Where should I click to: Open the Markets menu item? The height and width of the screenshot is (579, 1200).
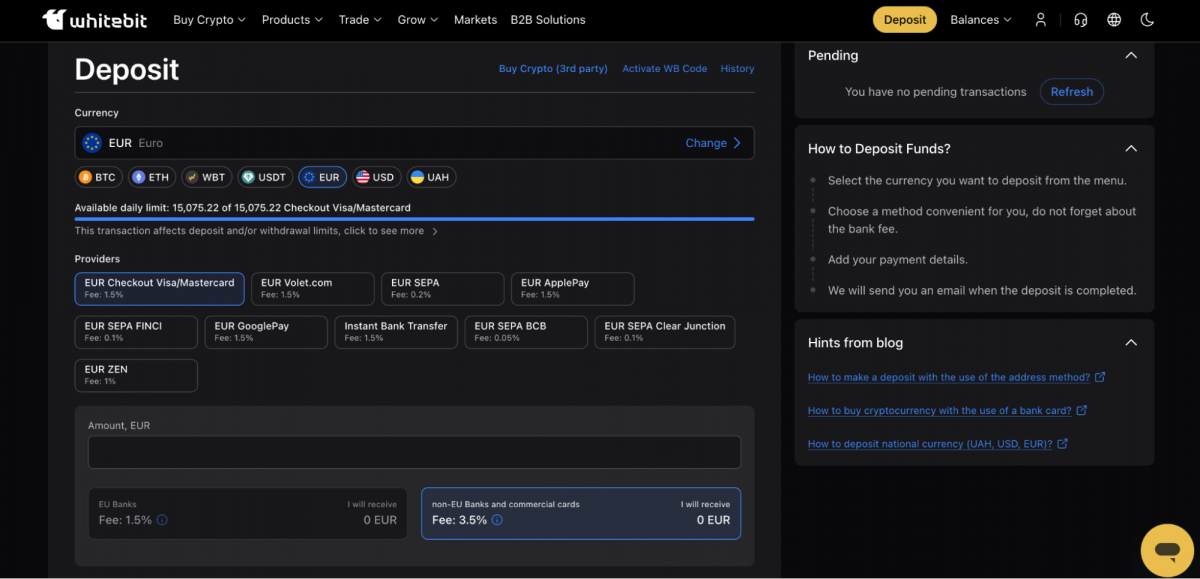tap(475, 20)
